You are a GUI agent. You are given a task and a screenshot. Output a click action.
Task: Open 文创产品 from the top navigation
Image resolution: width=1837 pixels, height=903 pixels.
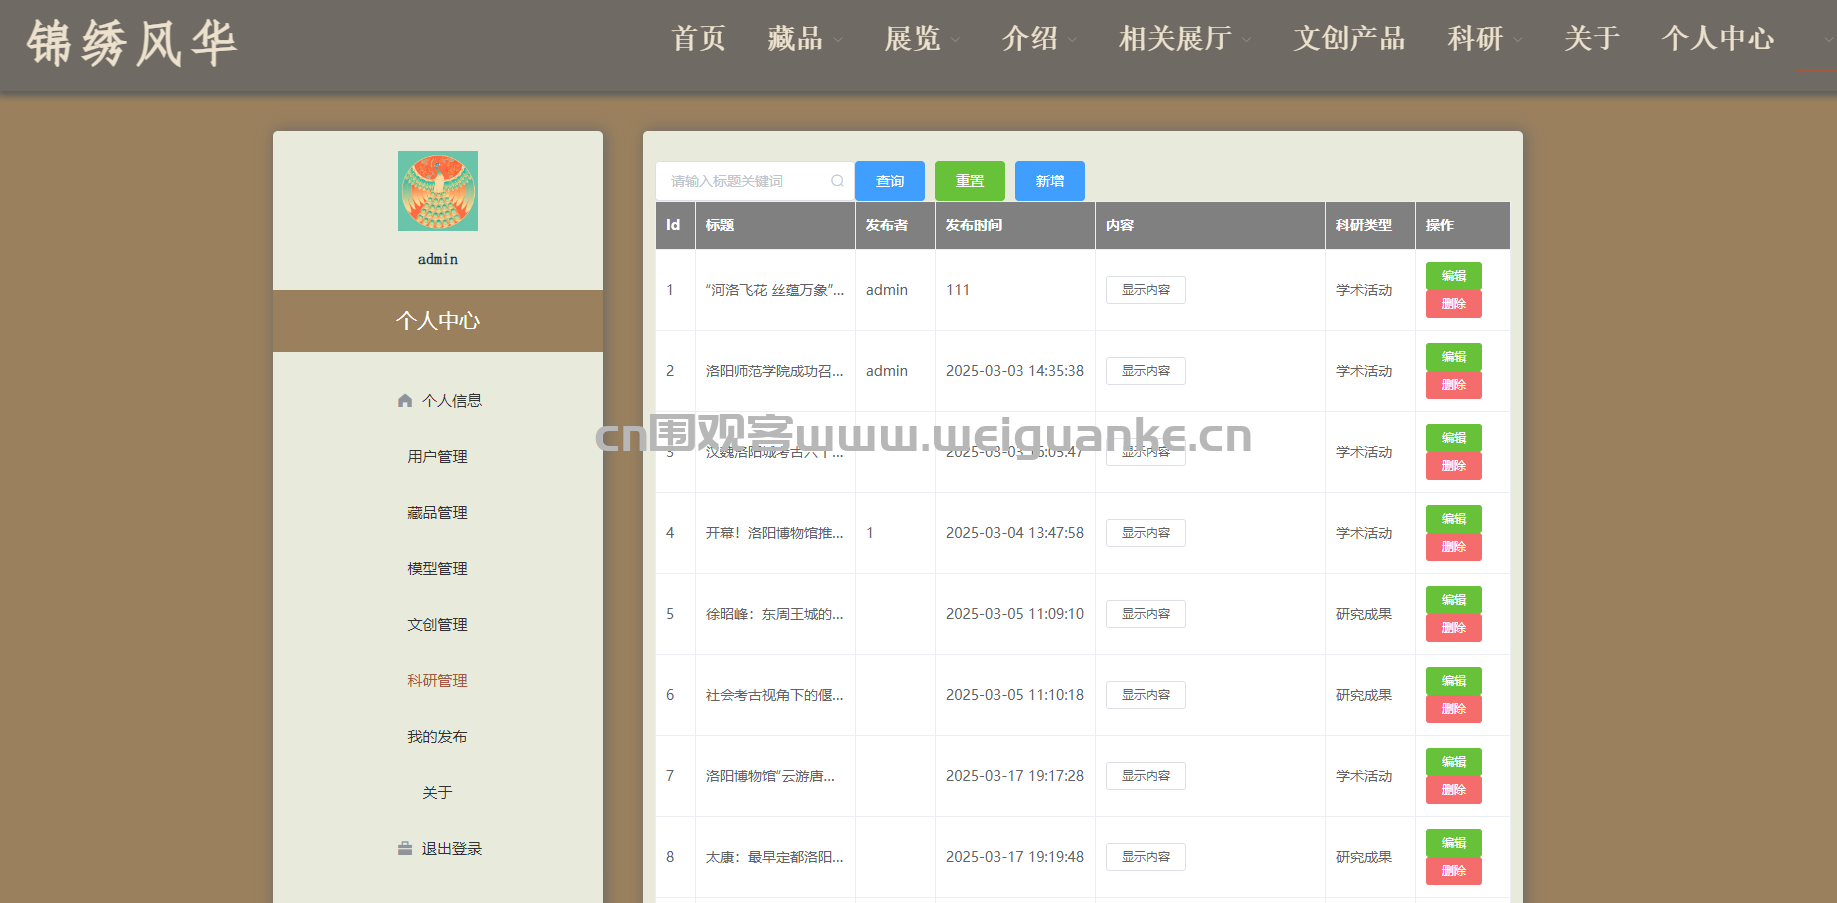(x=1349, y=39)
